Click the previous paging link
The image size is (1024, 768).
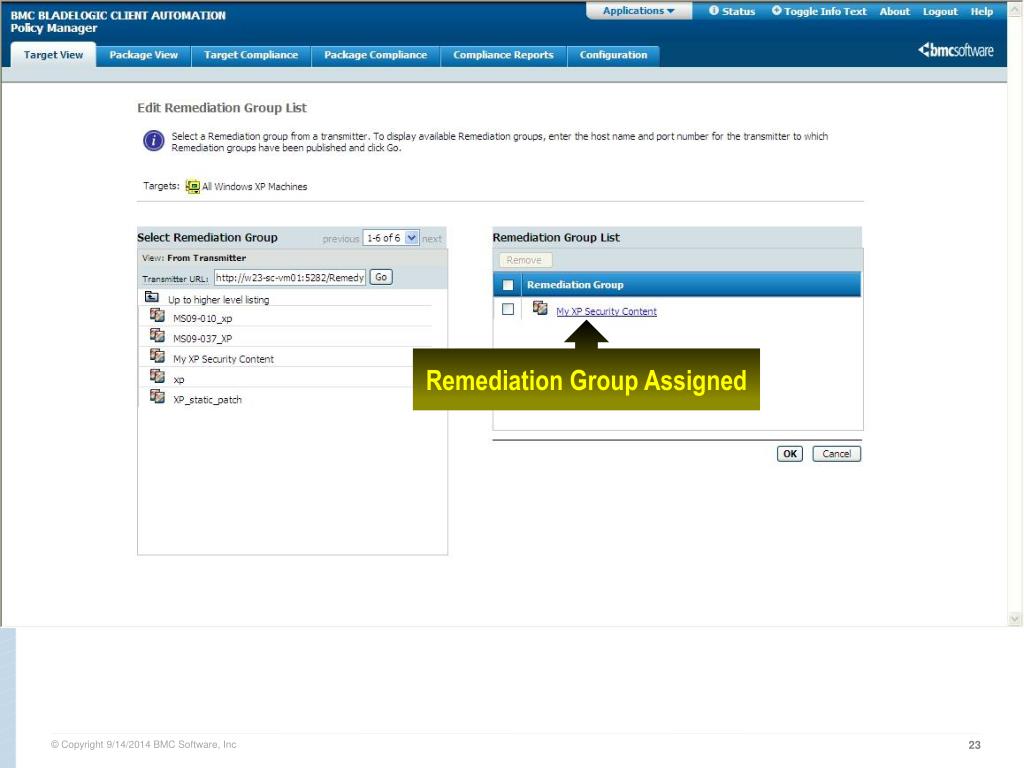(340, 239)
